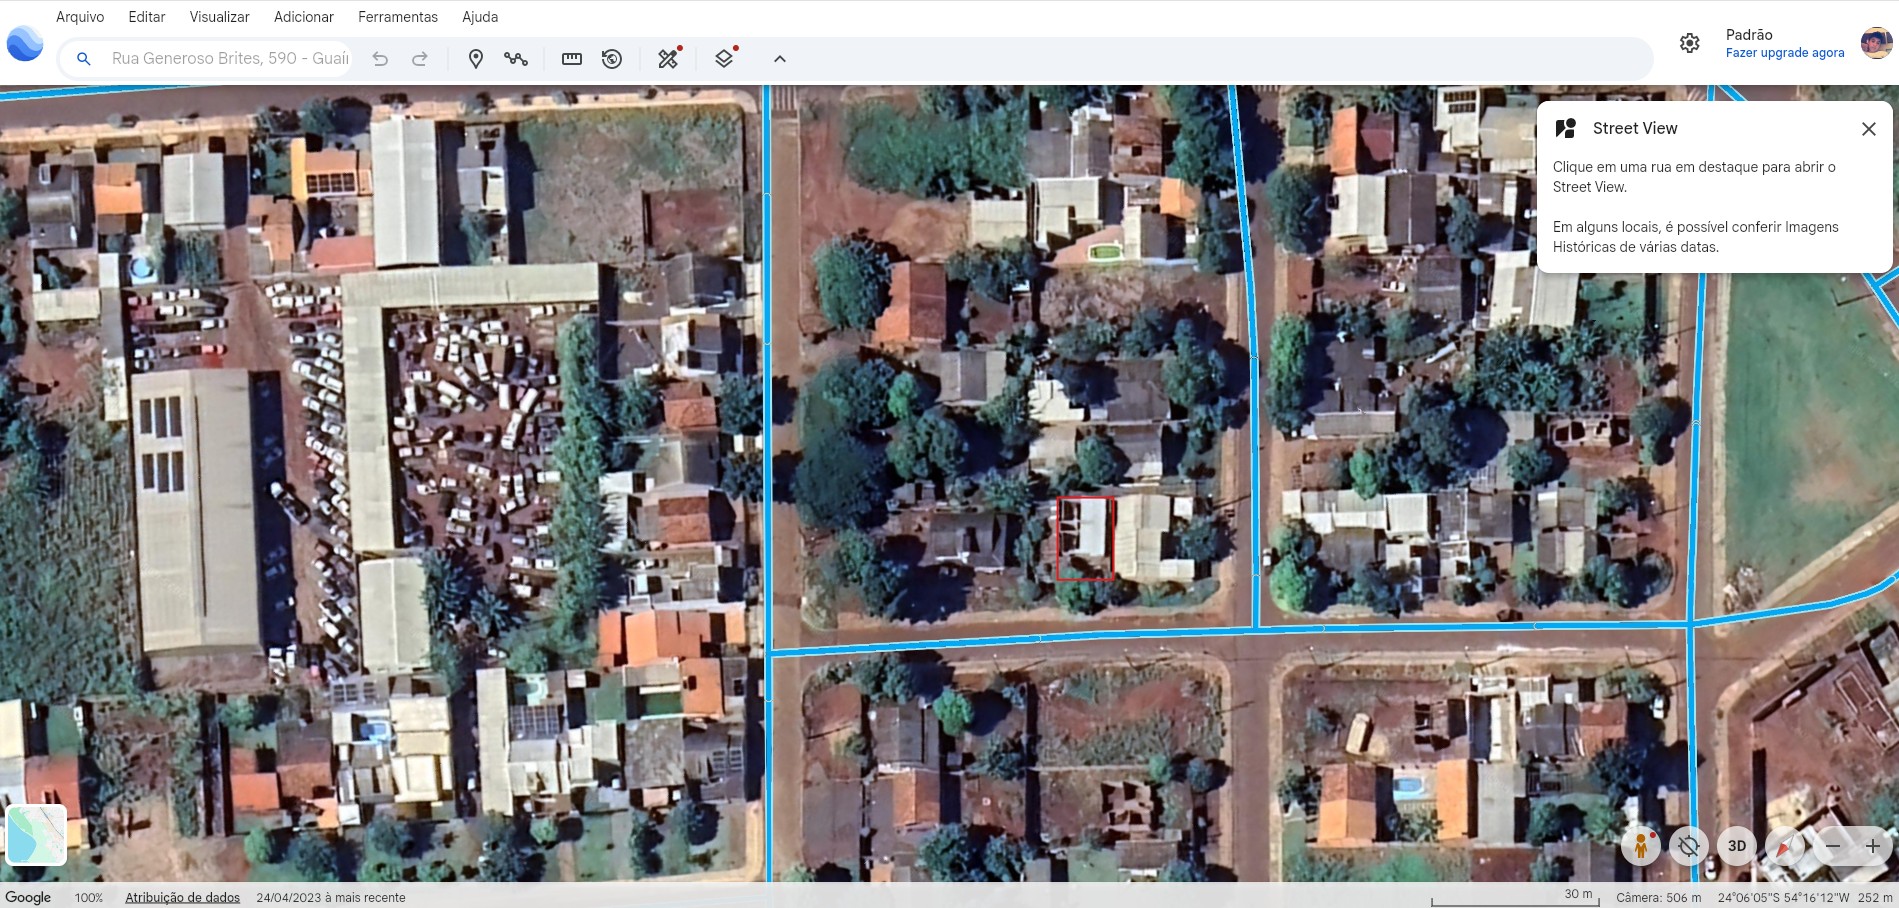Zoom in with the plus button
1899x908 pixels.
(1873, 846)
